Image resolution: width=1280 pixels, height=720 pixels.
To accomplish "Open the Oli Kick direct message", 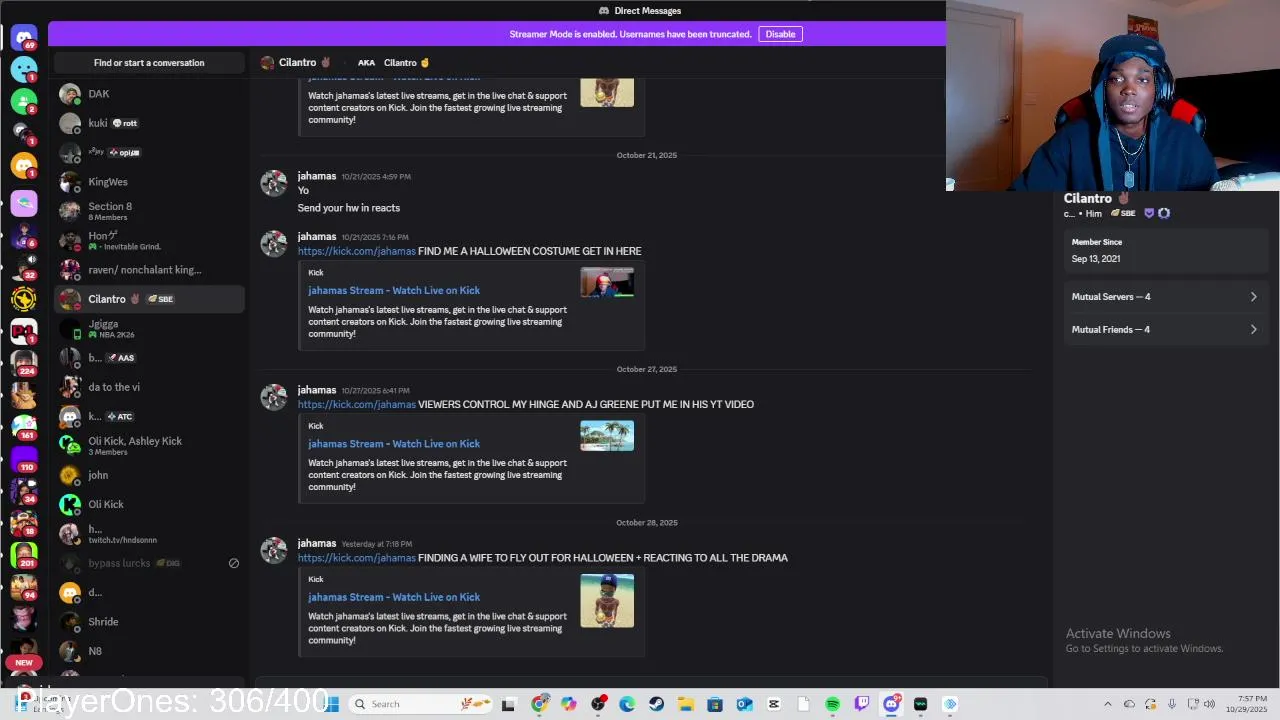I will tap(149, 504).
